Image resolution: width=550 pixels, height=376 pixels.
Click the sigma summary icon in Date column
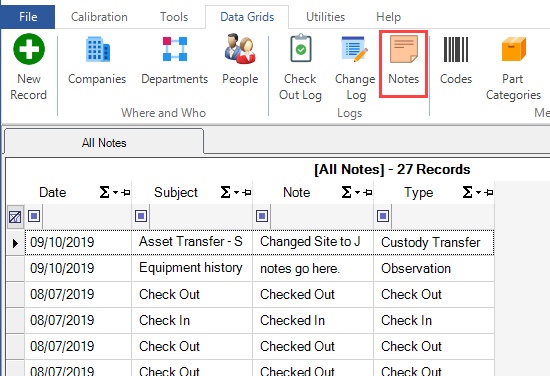pyautogui.click(x=104, y=192)
